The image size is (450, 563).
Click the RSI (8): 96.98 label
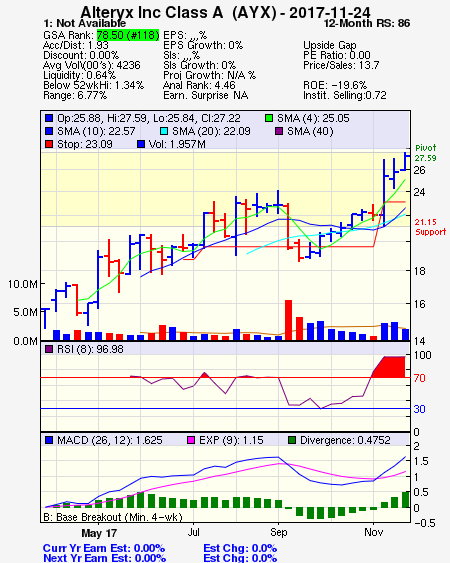point(90,349)
